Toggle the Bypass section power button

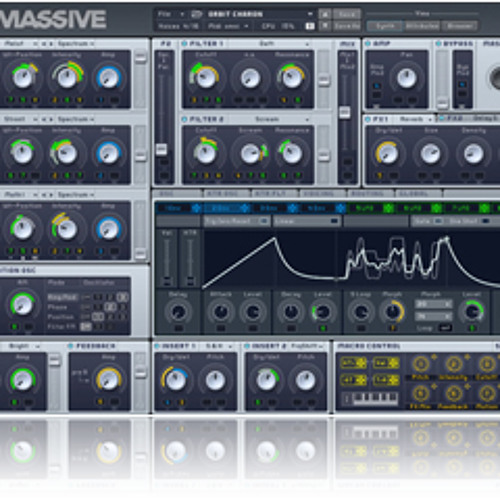[x=438, y=44]
